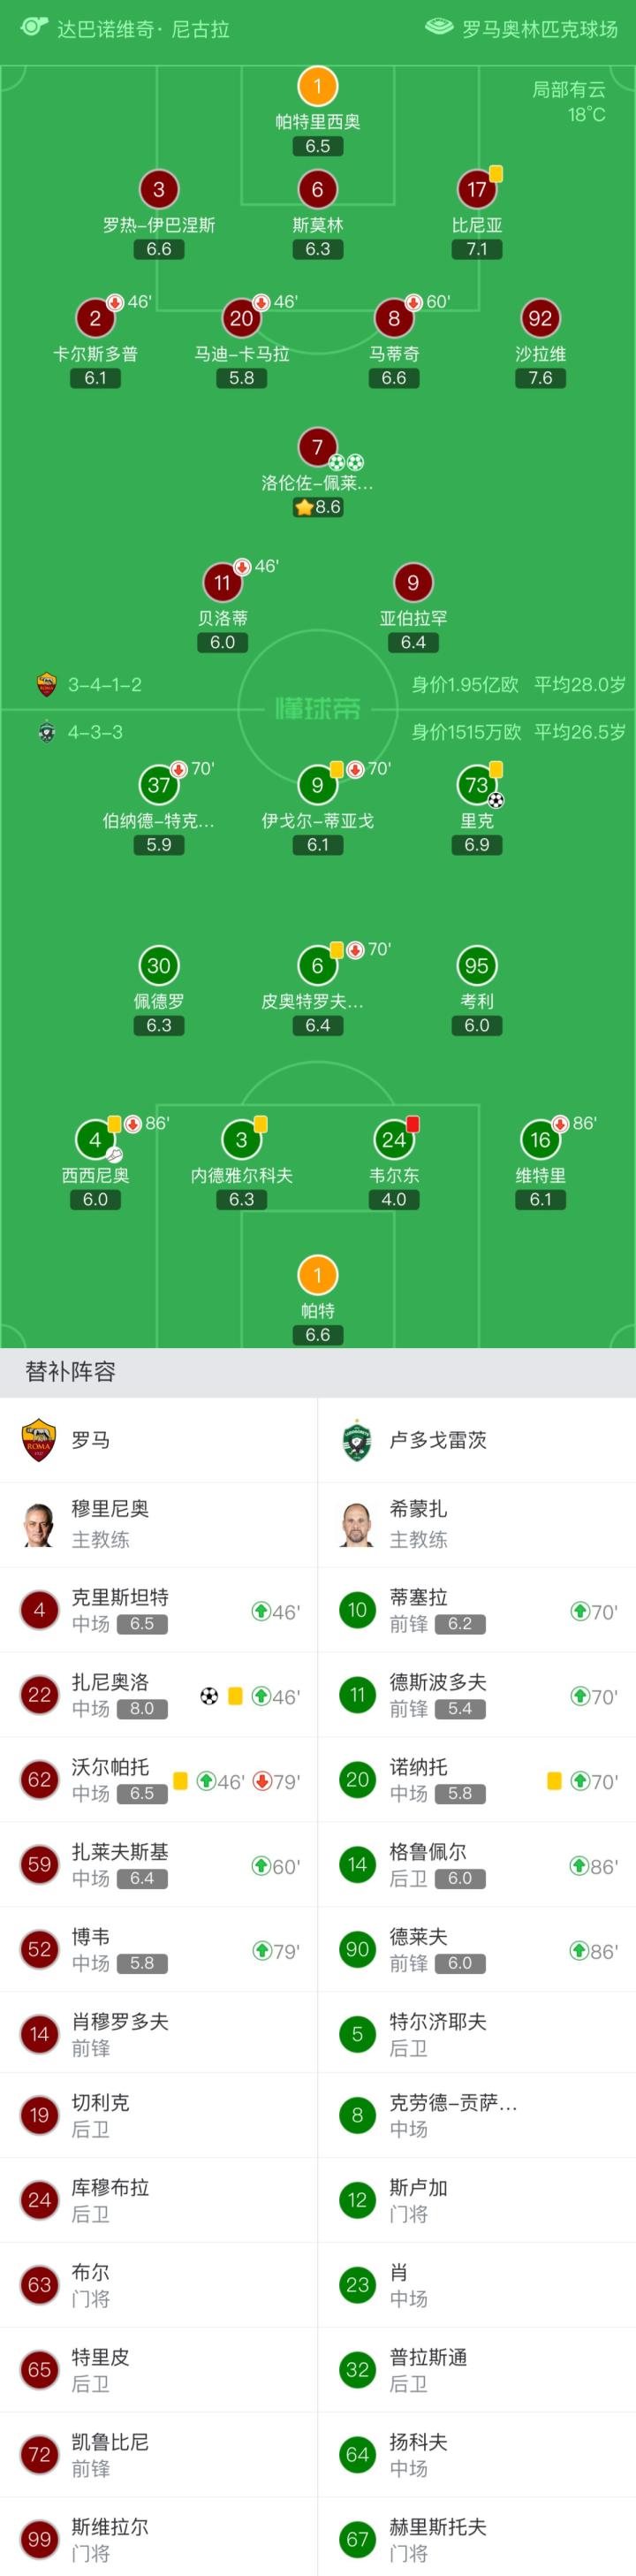Open coach 穆里尼奥's profile photo
The width and height of the screenshot is (636, 2576).
pyautogui.click(x=39, y=1524)
